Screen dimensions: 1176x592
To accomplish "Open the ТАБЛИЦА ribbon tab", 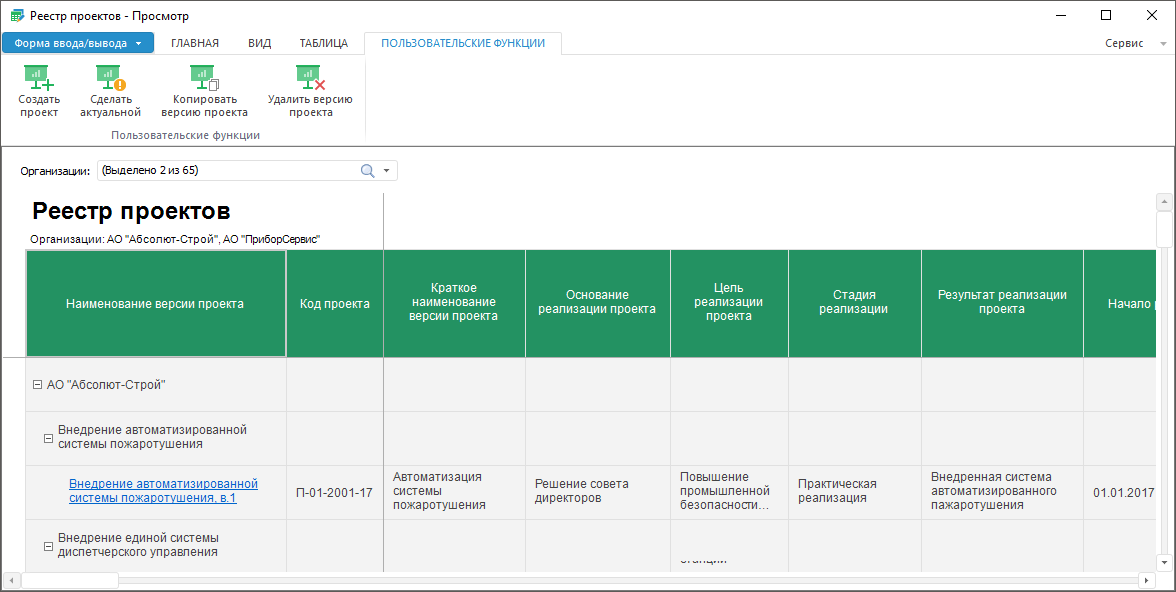I will click(323, 43).
